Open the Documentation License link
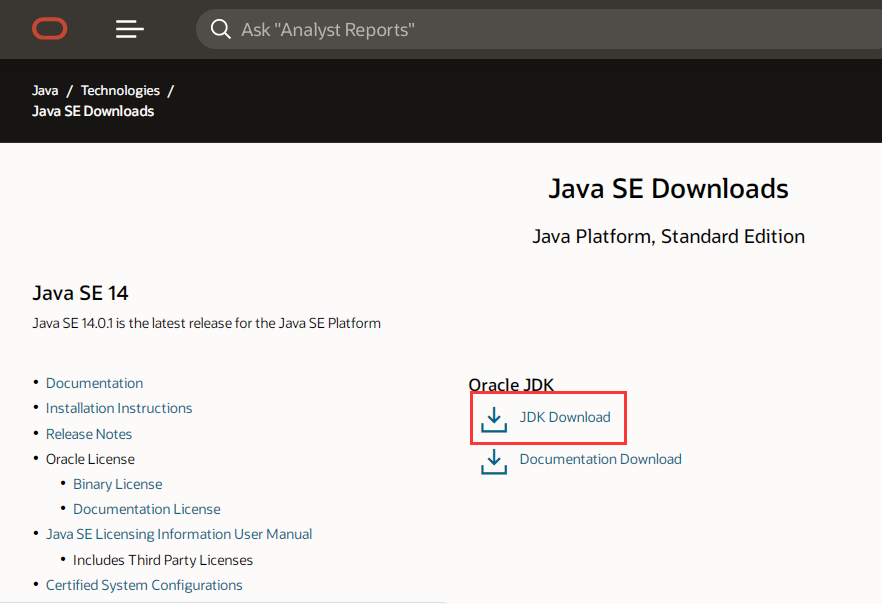Screen dimensions: 882x604 [x=147, y=509]
